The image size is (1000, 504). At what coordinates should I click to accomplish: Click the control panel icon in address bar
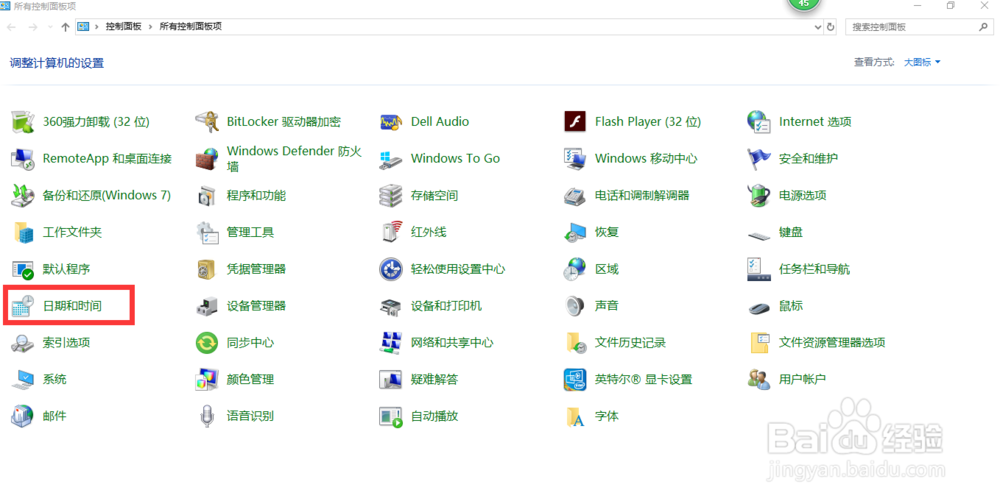point(83,27)
